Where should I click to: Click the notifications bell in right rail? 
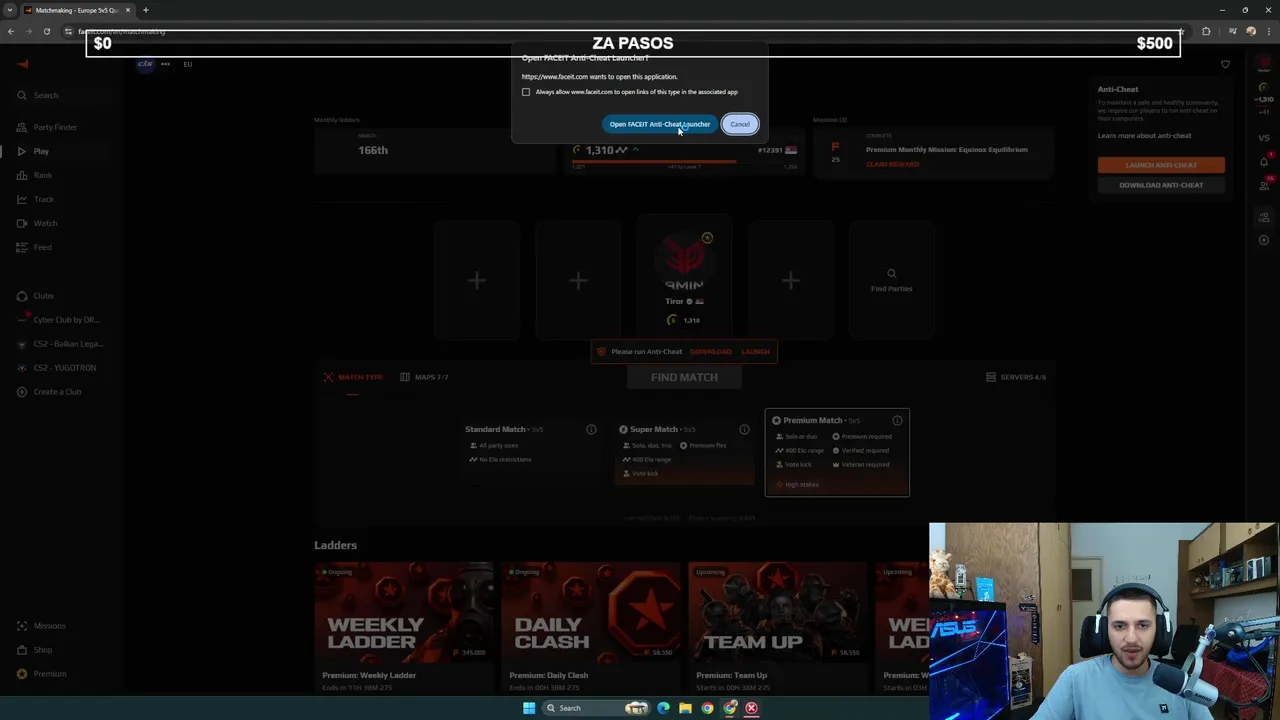pos(1264,160)
